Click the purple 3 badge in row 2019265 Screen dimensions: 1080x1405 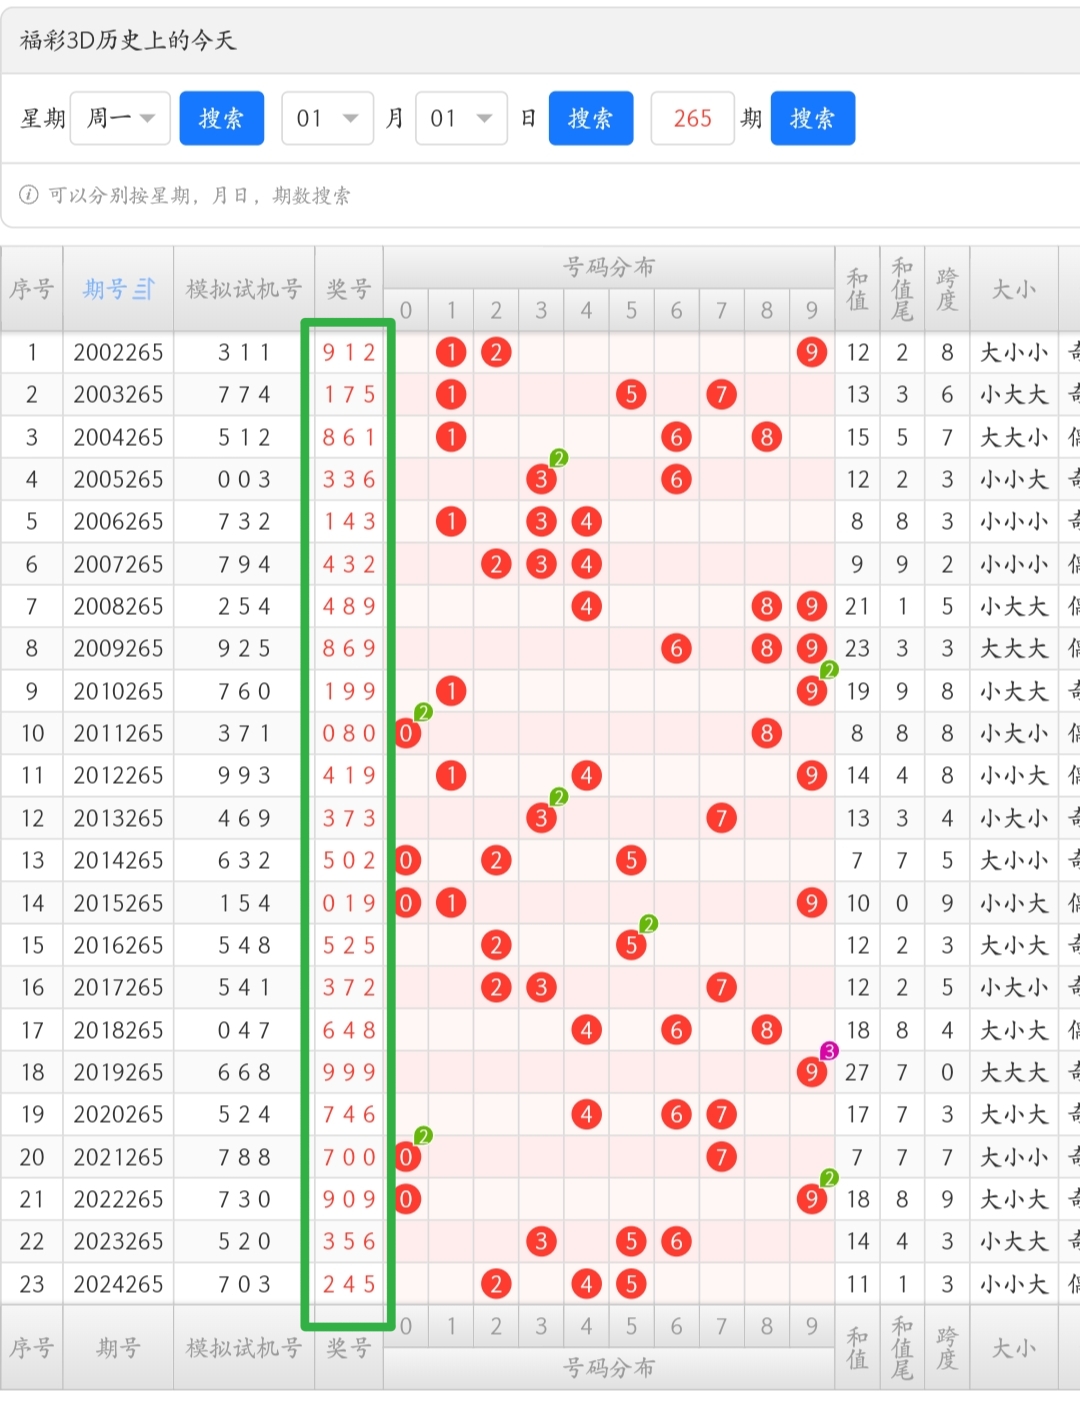click(x=828, y=1051)
